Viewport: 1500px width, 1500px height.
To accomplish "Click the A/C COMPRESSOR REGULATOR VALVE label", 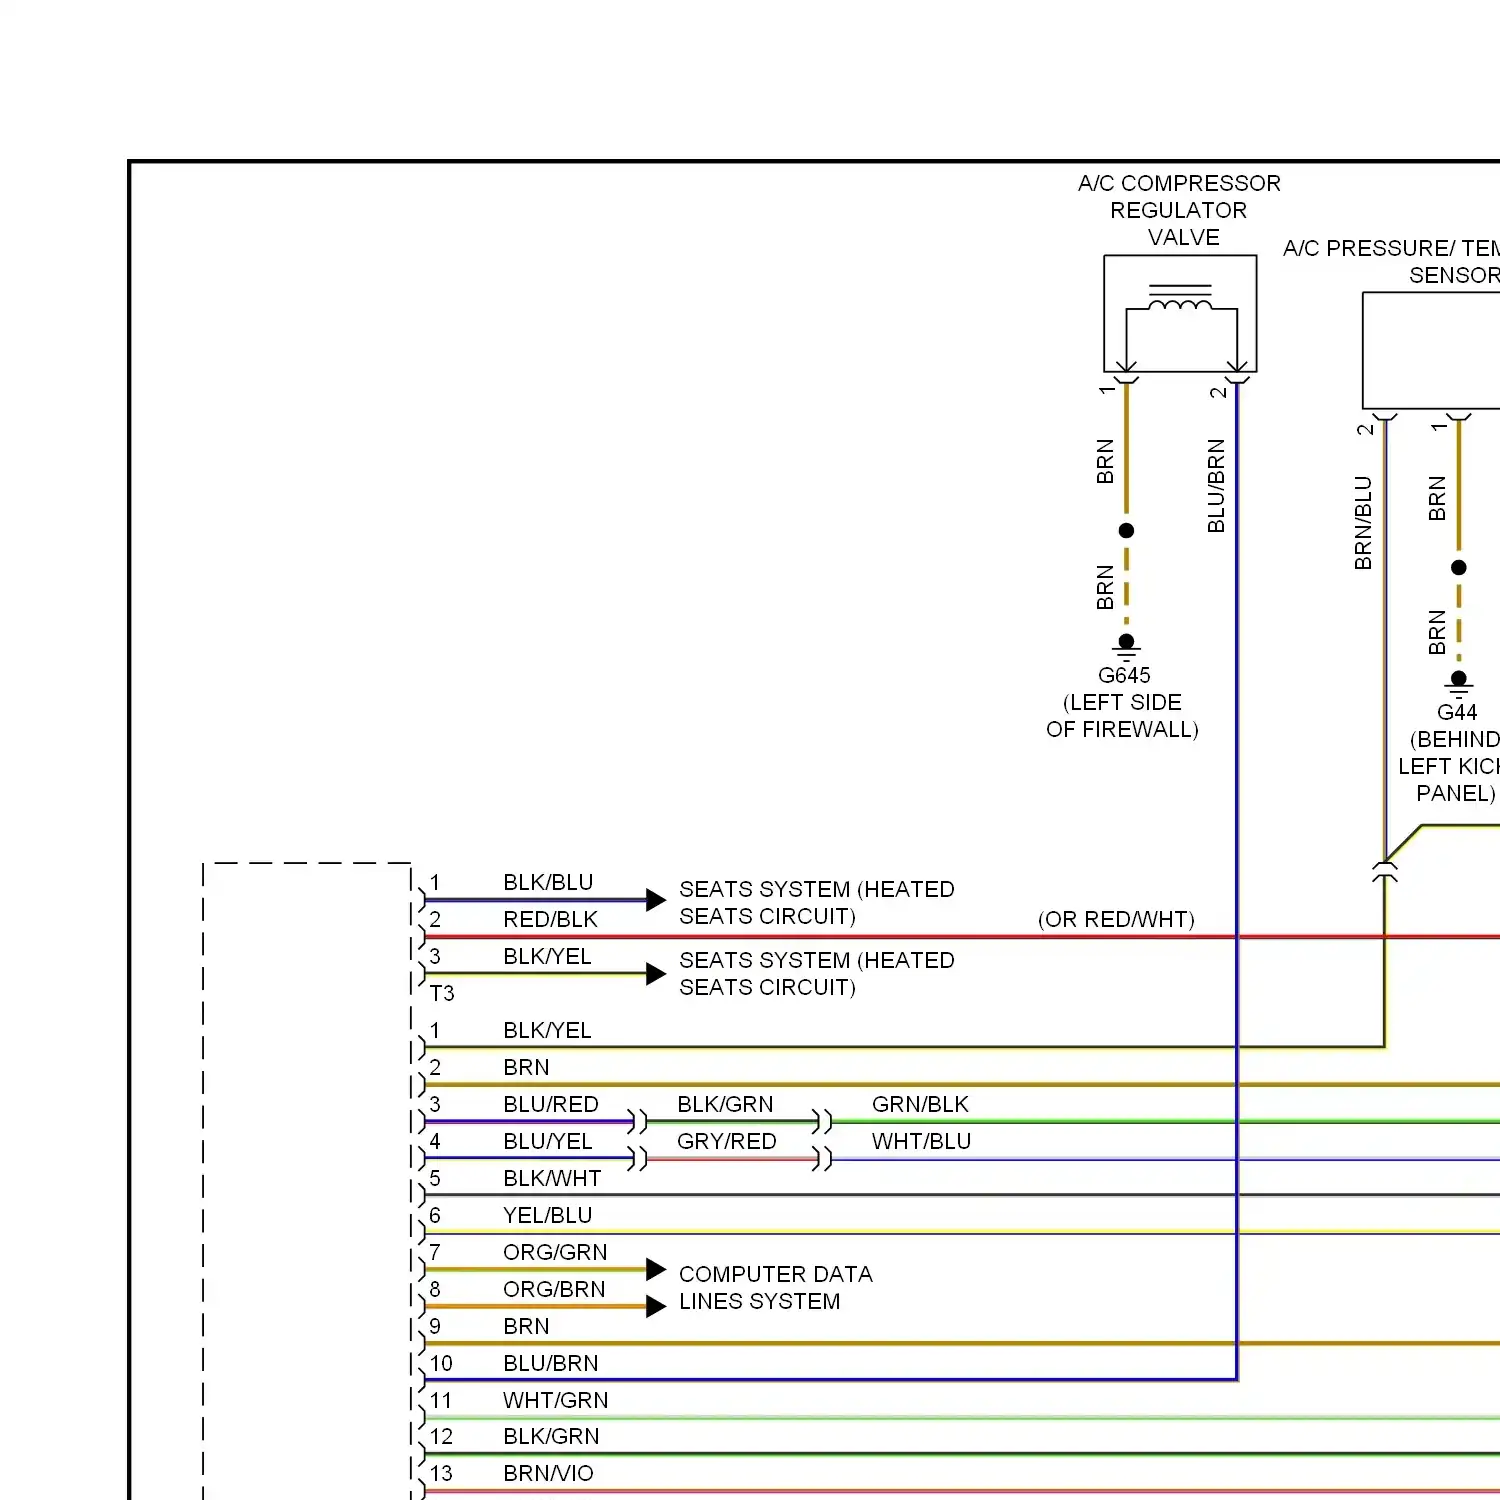I will [x=1180, y=210].
